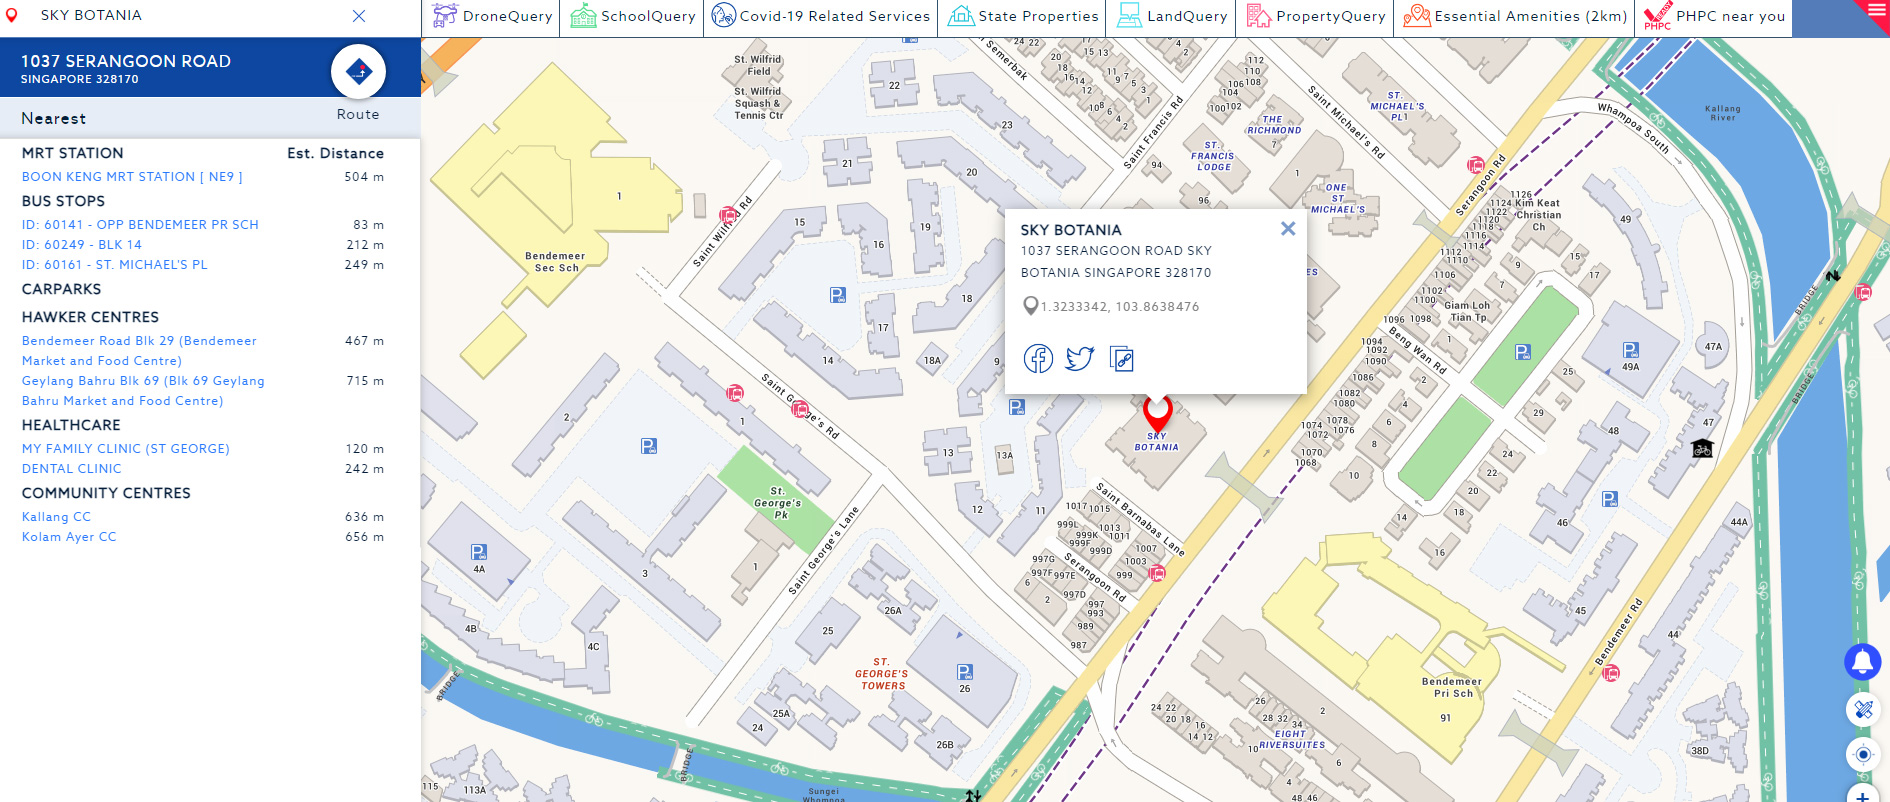This screenshot has width=1890, height=802.
Task: Open the SchoolQuery tool
Action: click(x=632, y=16)
